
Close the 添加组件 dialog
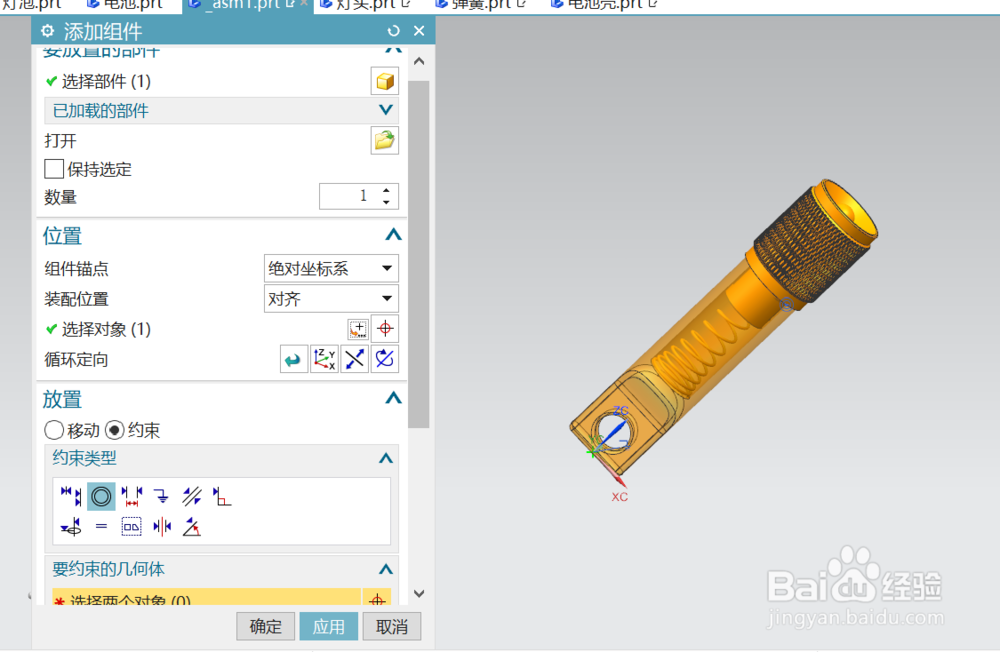coord(419,31)
